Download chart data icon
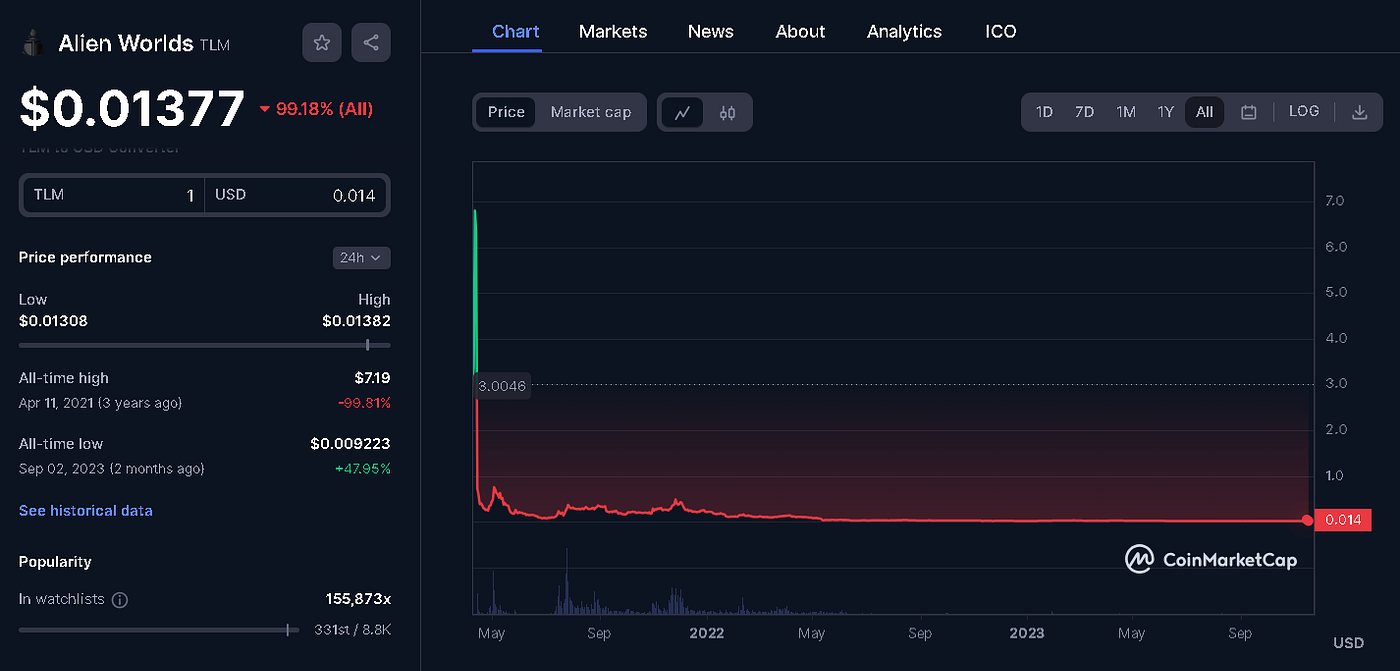Viewport: 1400px width, 671px height. click(x=1359, y=112)
